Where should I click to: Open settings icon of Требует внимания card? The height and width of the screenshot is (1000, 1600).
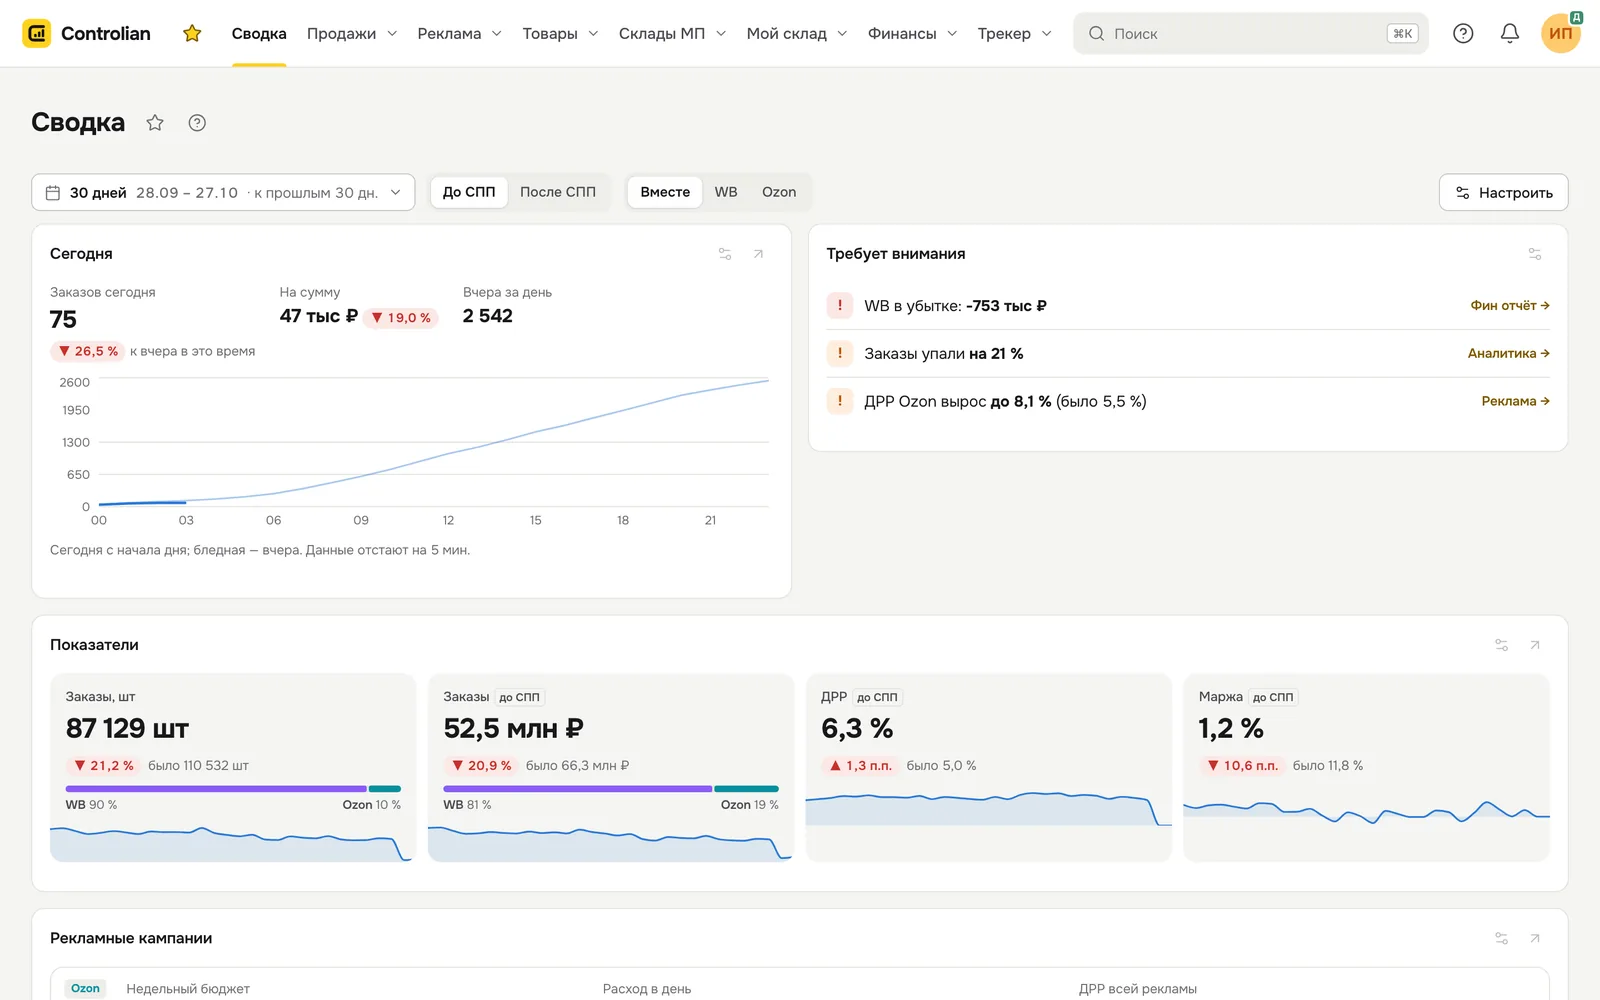pyautogui.click(x=1535, y=254)
